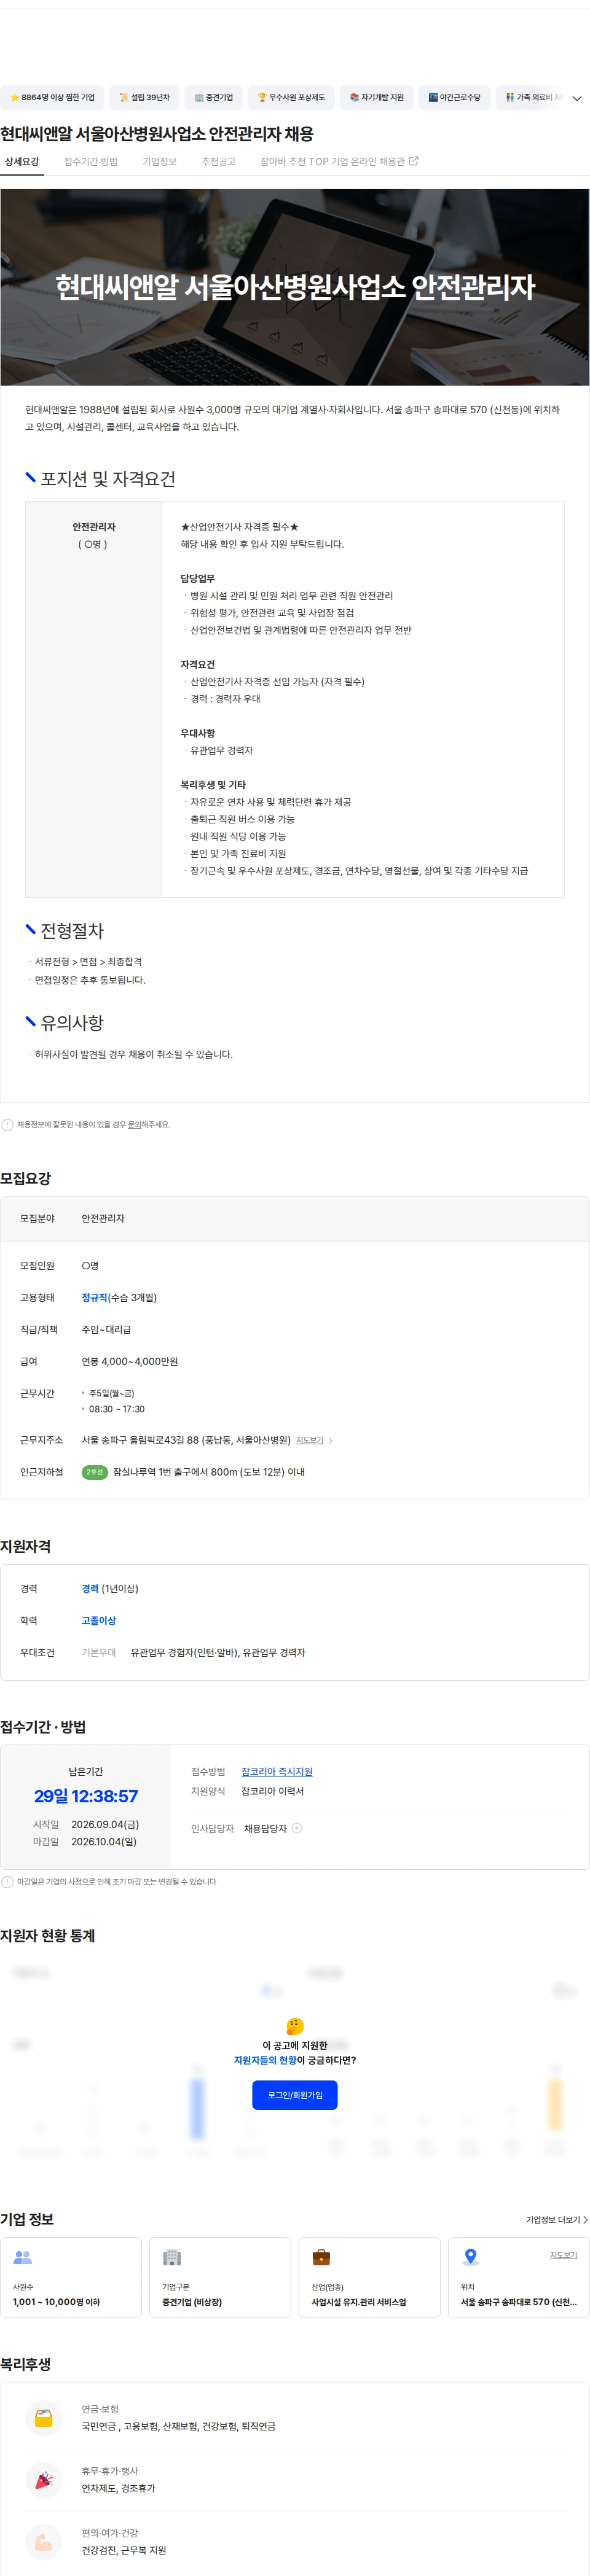This screenshot has width=590, height=2576.
Task: Click the 설립 39년차 tag
Action: [144, 97]
